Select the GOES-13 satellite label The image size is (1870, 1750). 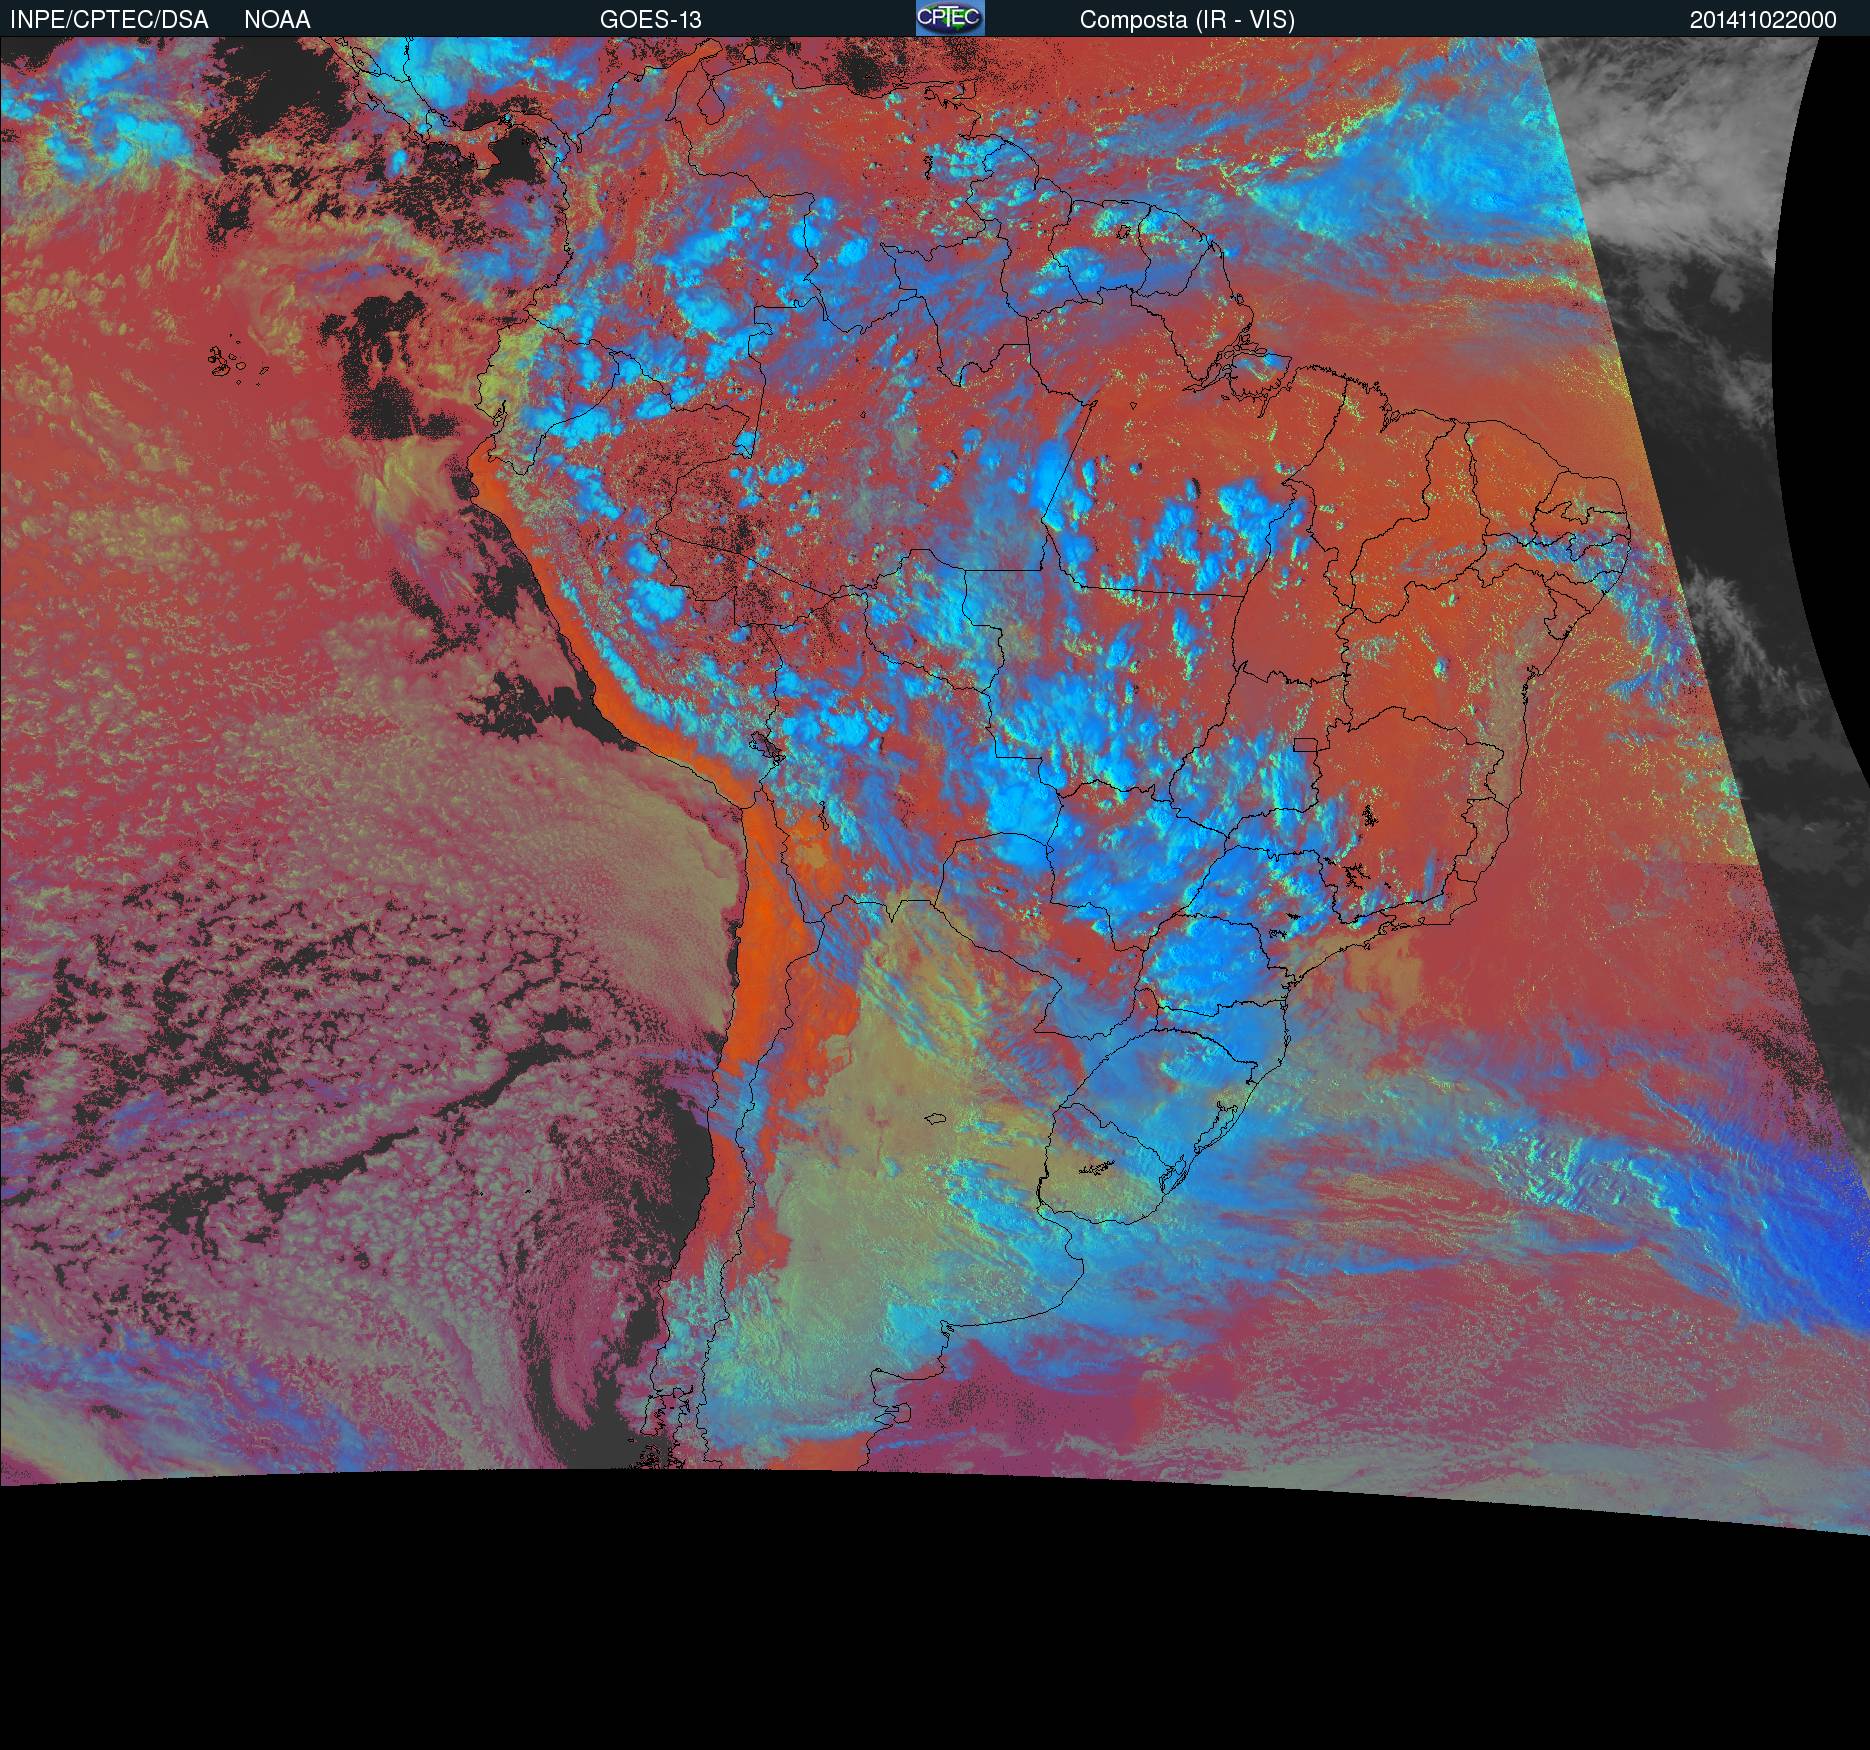[650, 20]
